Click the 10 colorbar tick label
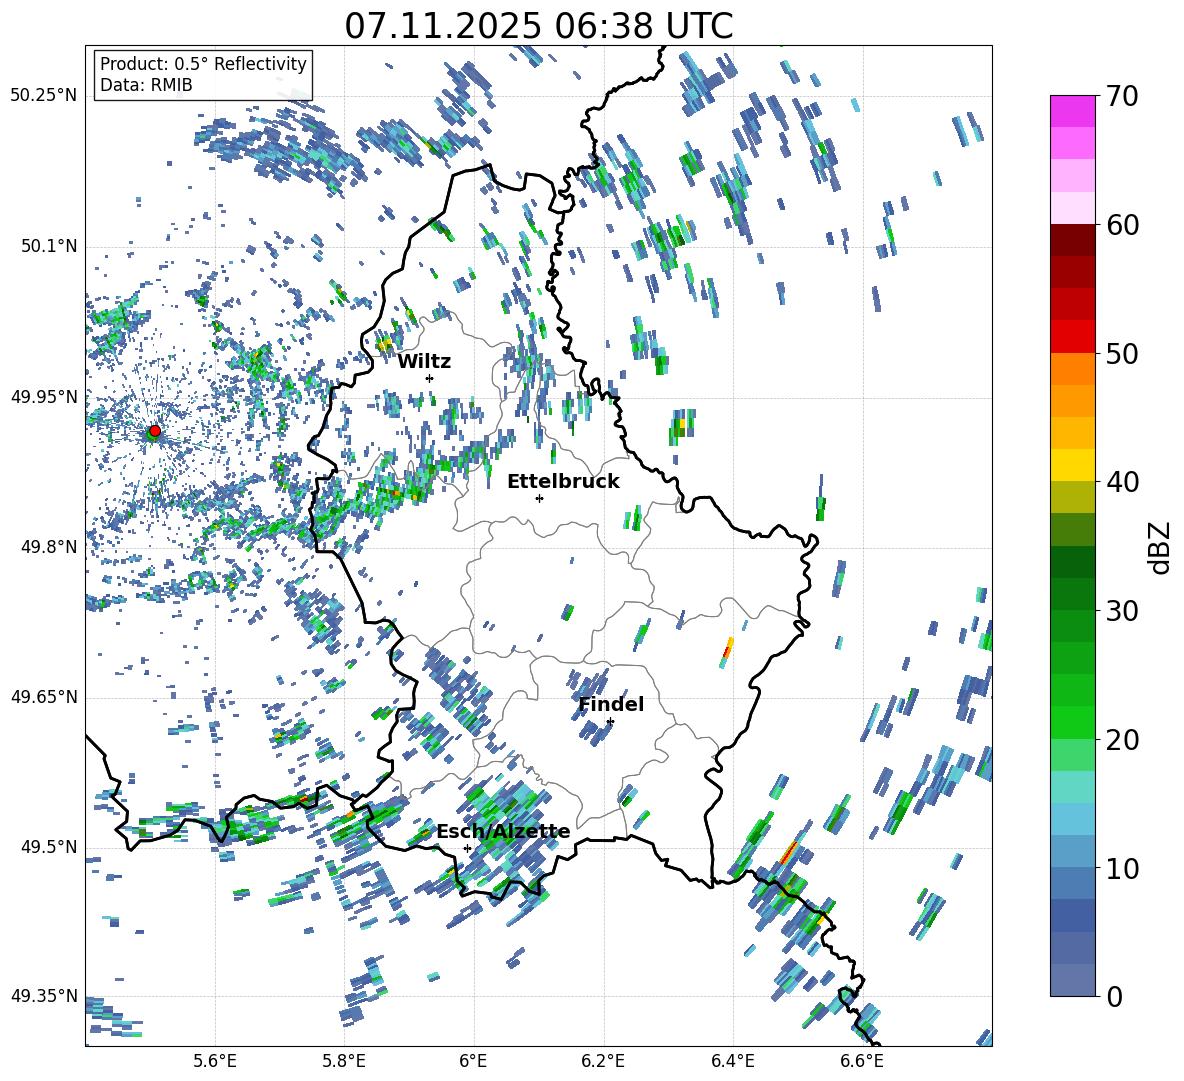 click(1122, 868)
